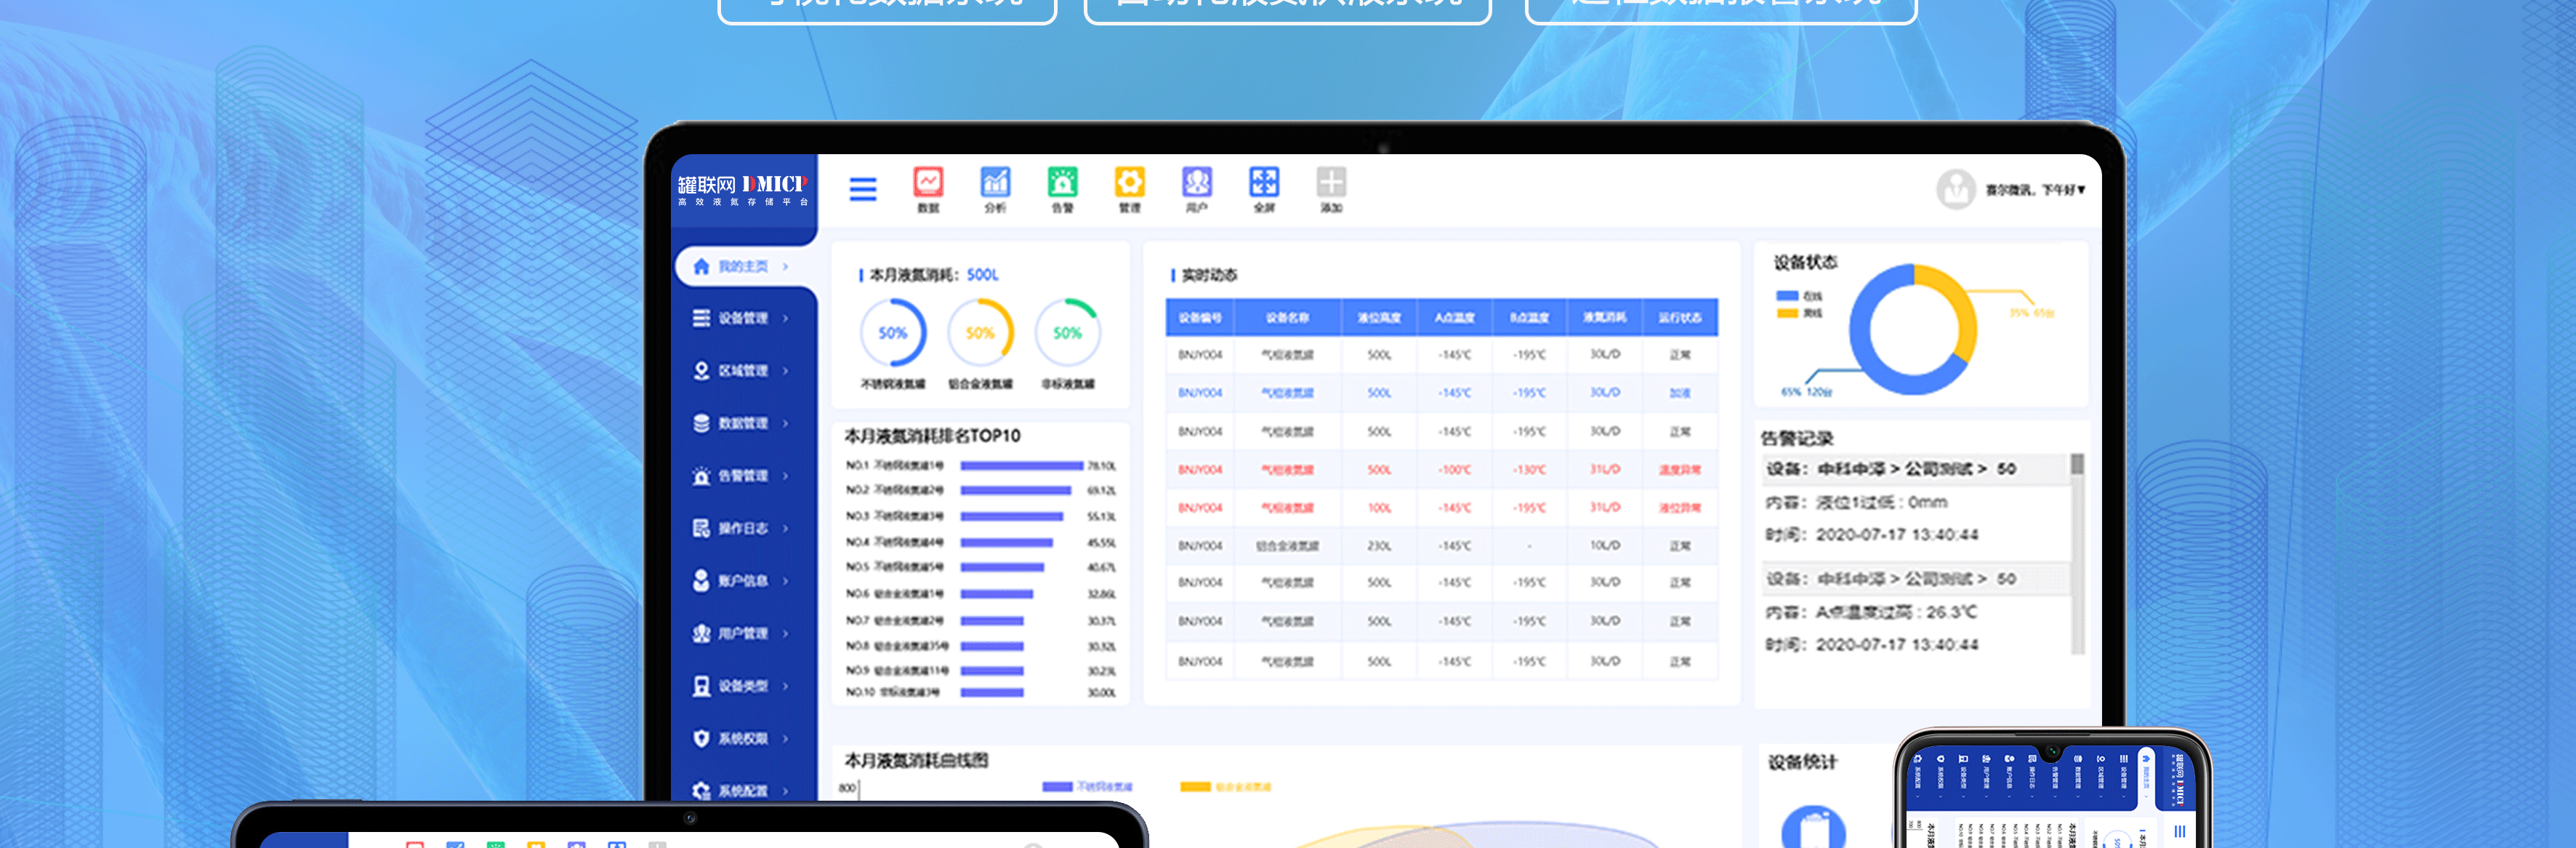Toggle the blue 在线 legend item
2576x848 pixels.
tap(1799, 296)
